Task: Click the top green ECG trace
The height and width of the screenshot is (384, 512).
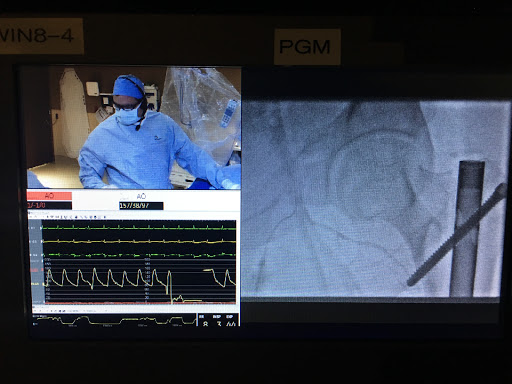Action: click(139, 228)
